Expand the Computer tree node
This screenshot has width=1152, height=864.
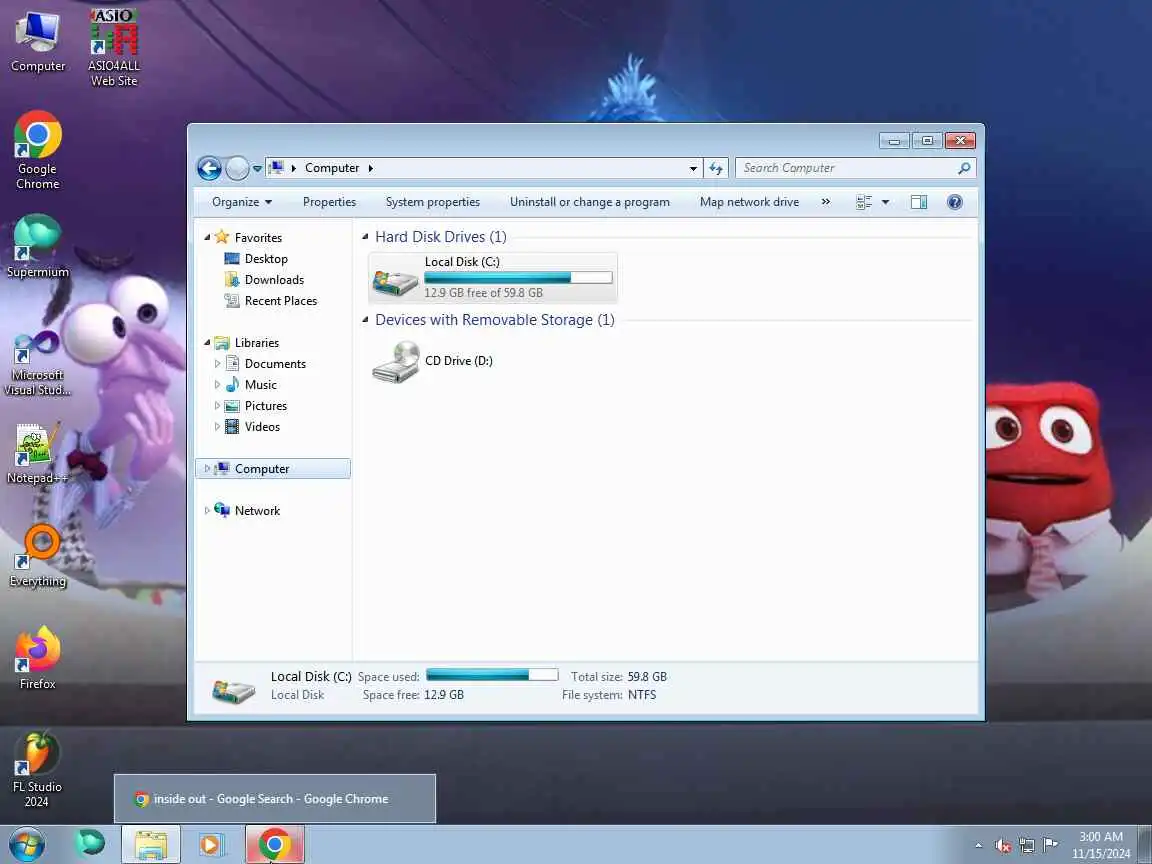coord(207,468)
